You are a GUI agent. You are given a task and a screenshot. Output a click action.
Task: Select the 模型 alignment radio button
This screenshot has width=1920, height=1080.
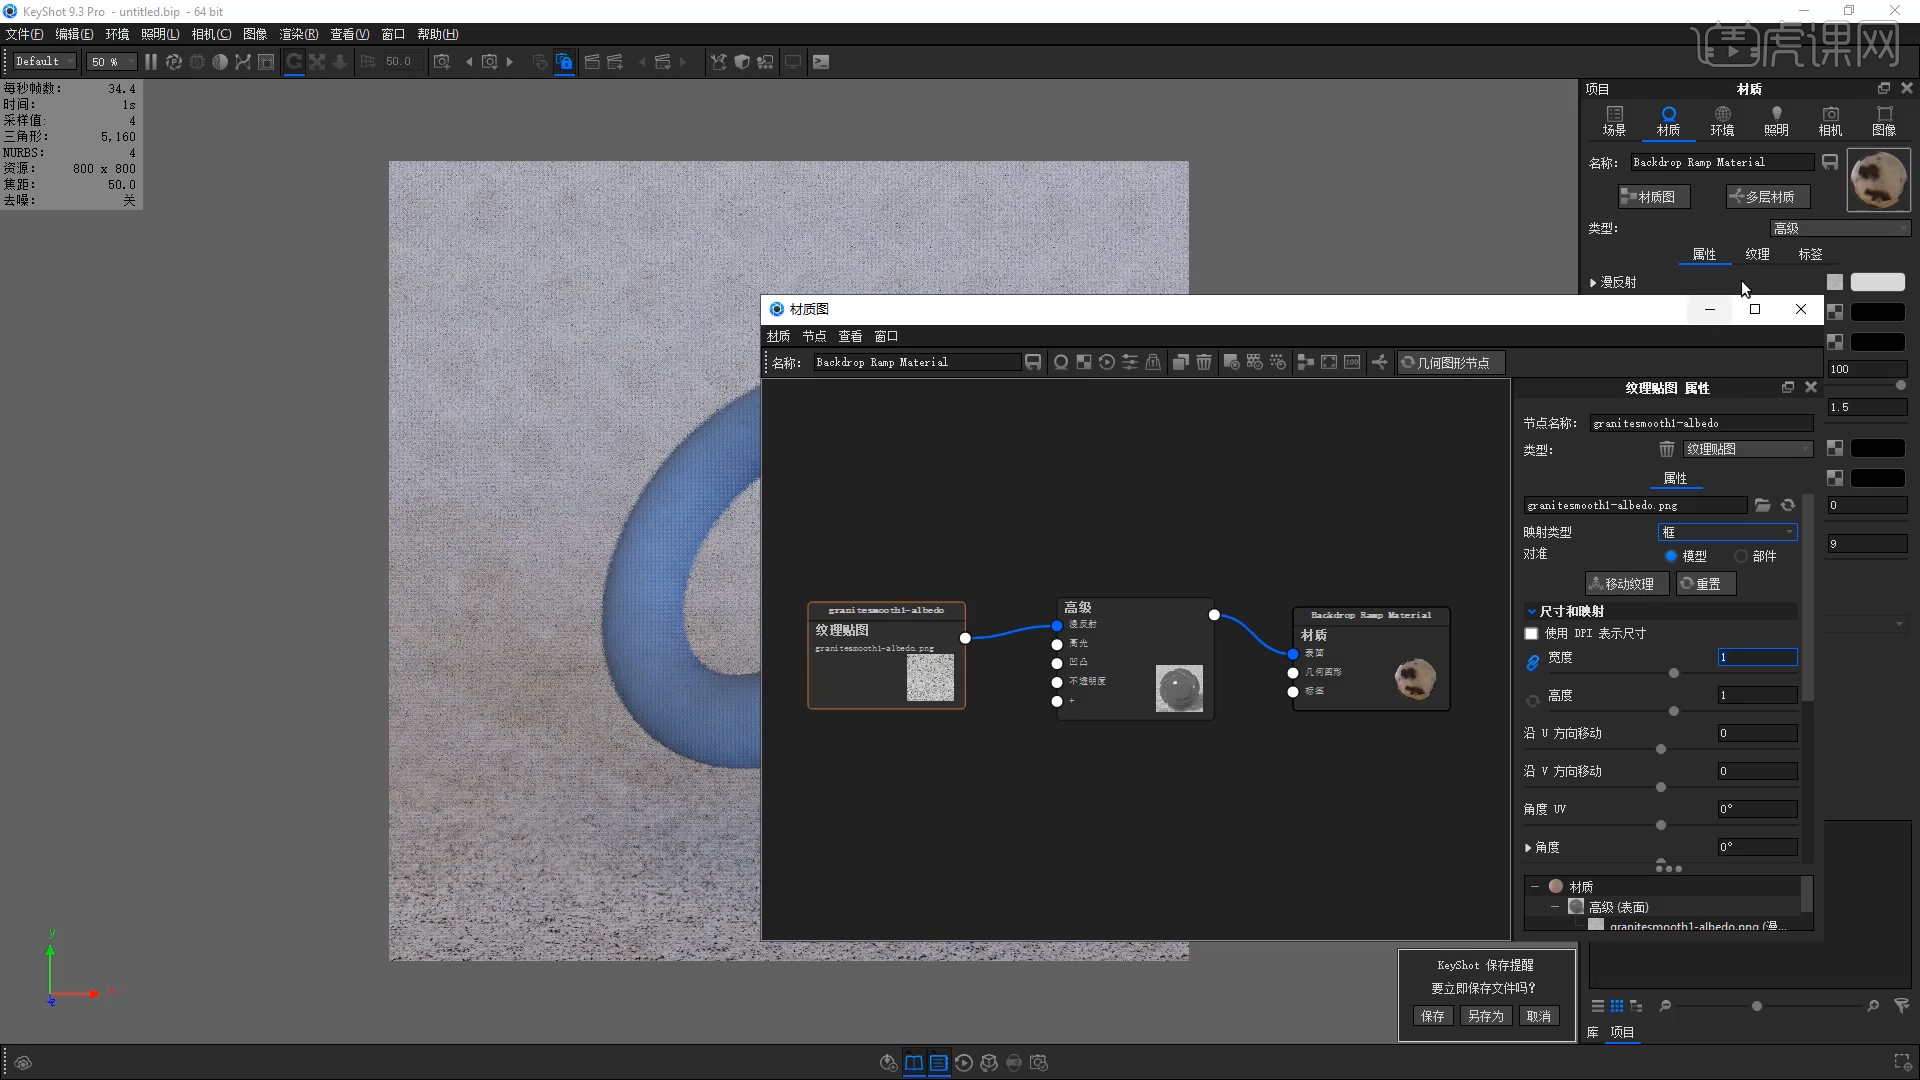click(1671, 556)
